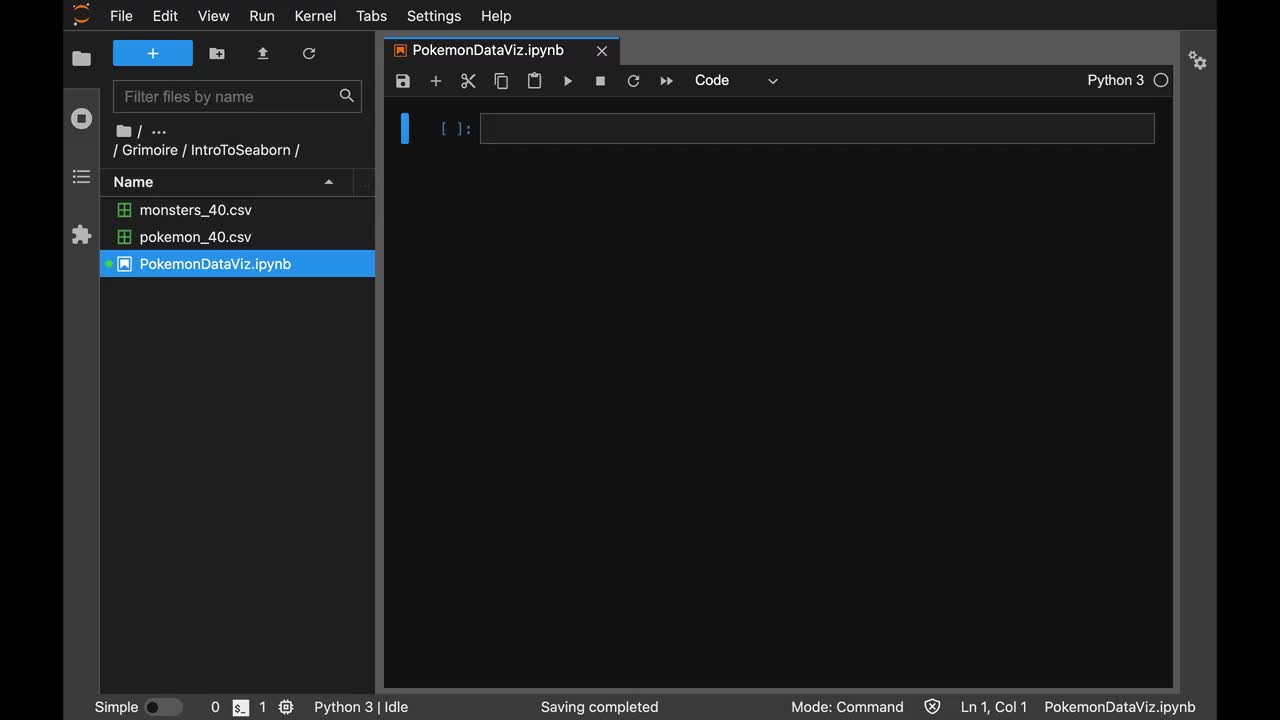Close the PokemonDataViz.ipynb tab
This screenshot has height=720, width=1280.
click(x=602, y=51)
